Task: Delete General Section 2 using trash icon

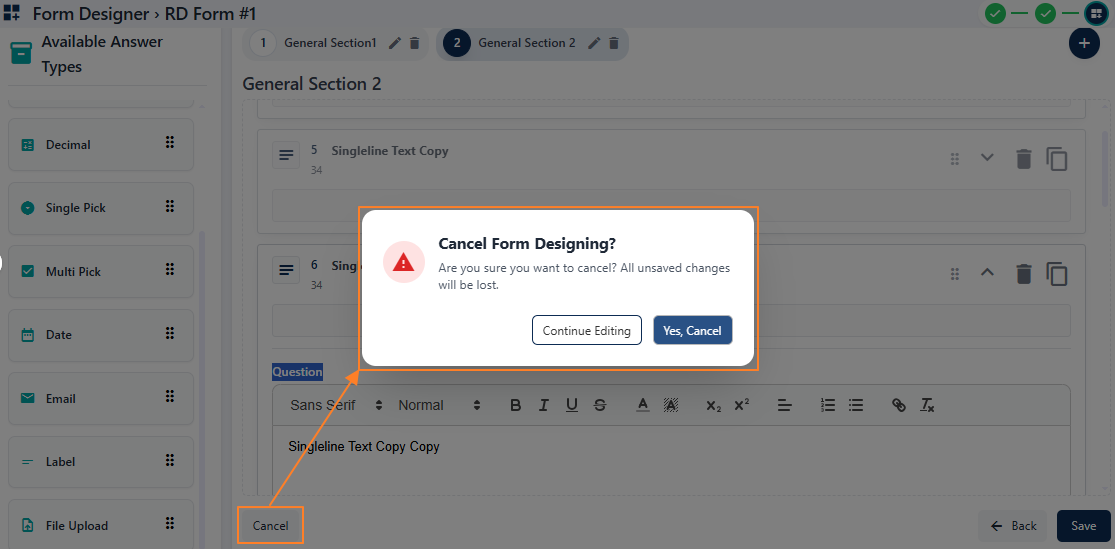Action: click(614, 43)
